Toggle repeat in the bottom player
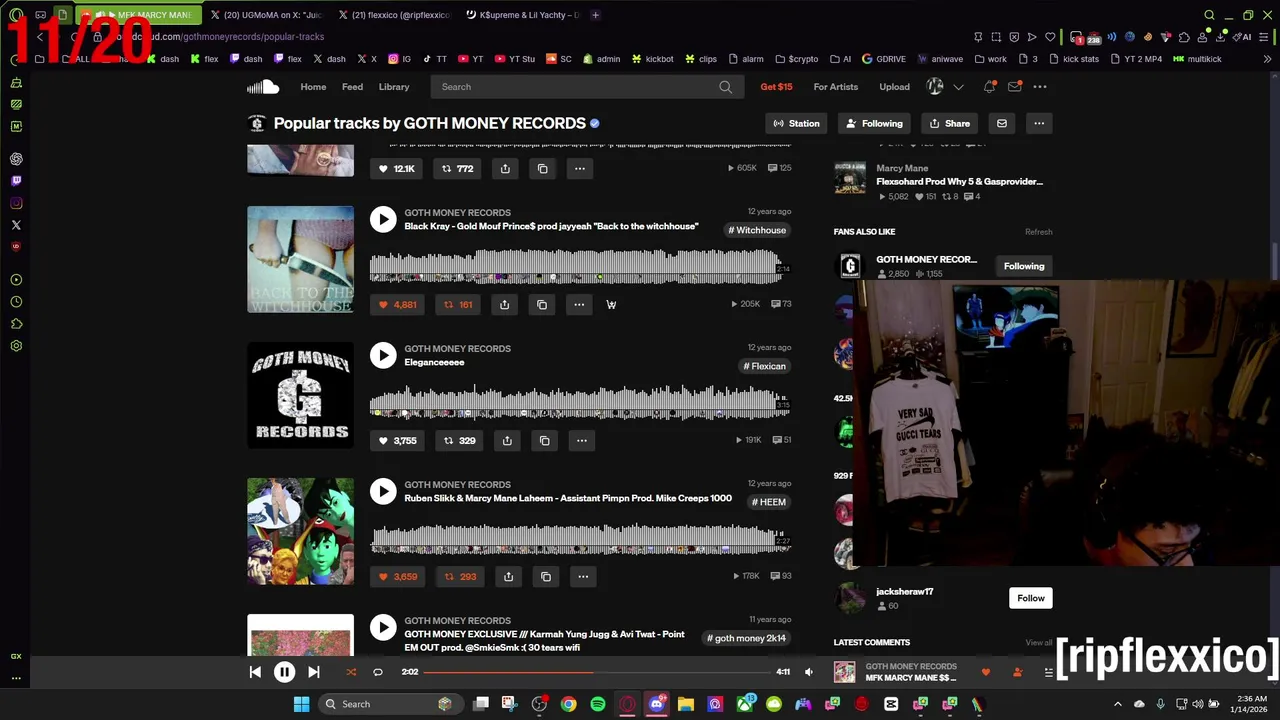Screen dimensions: 1280x720 [378, 672]
